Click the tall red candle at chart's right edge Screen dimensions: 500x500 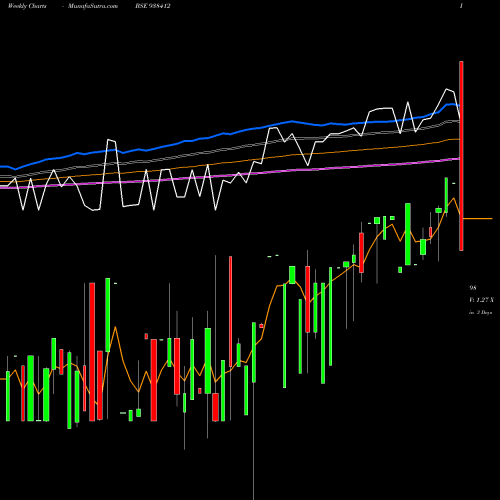461,156
